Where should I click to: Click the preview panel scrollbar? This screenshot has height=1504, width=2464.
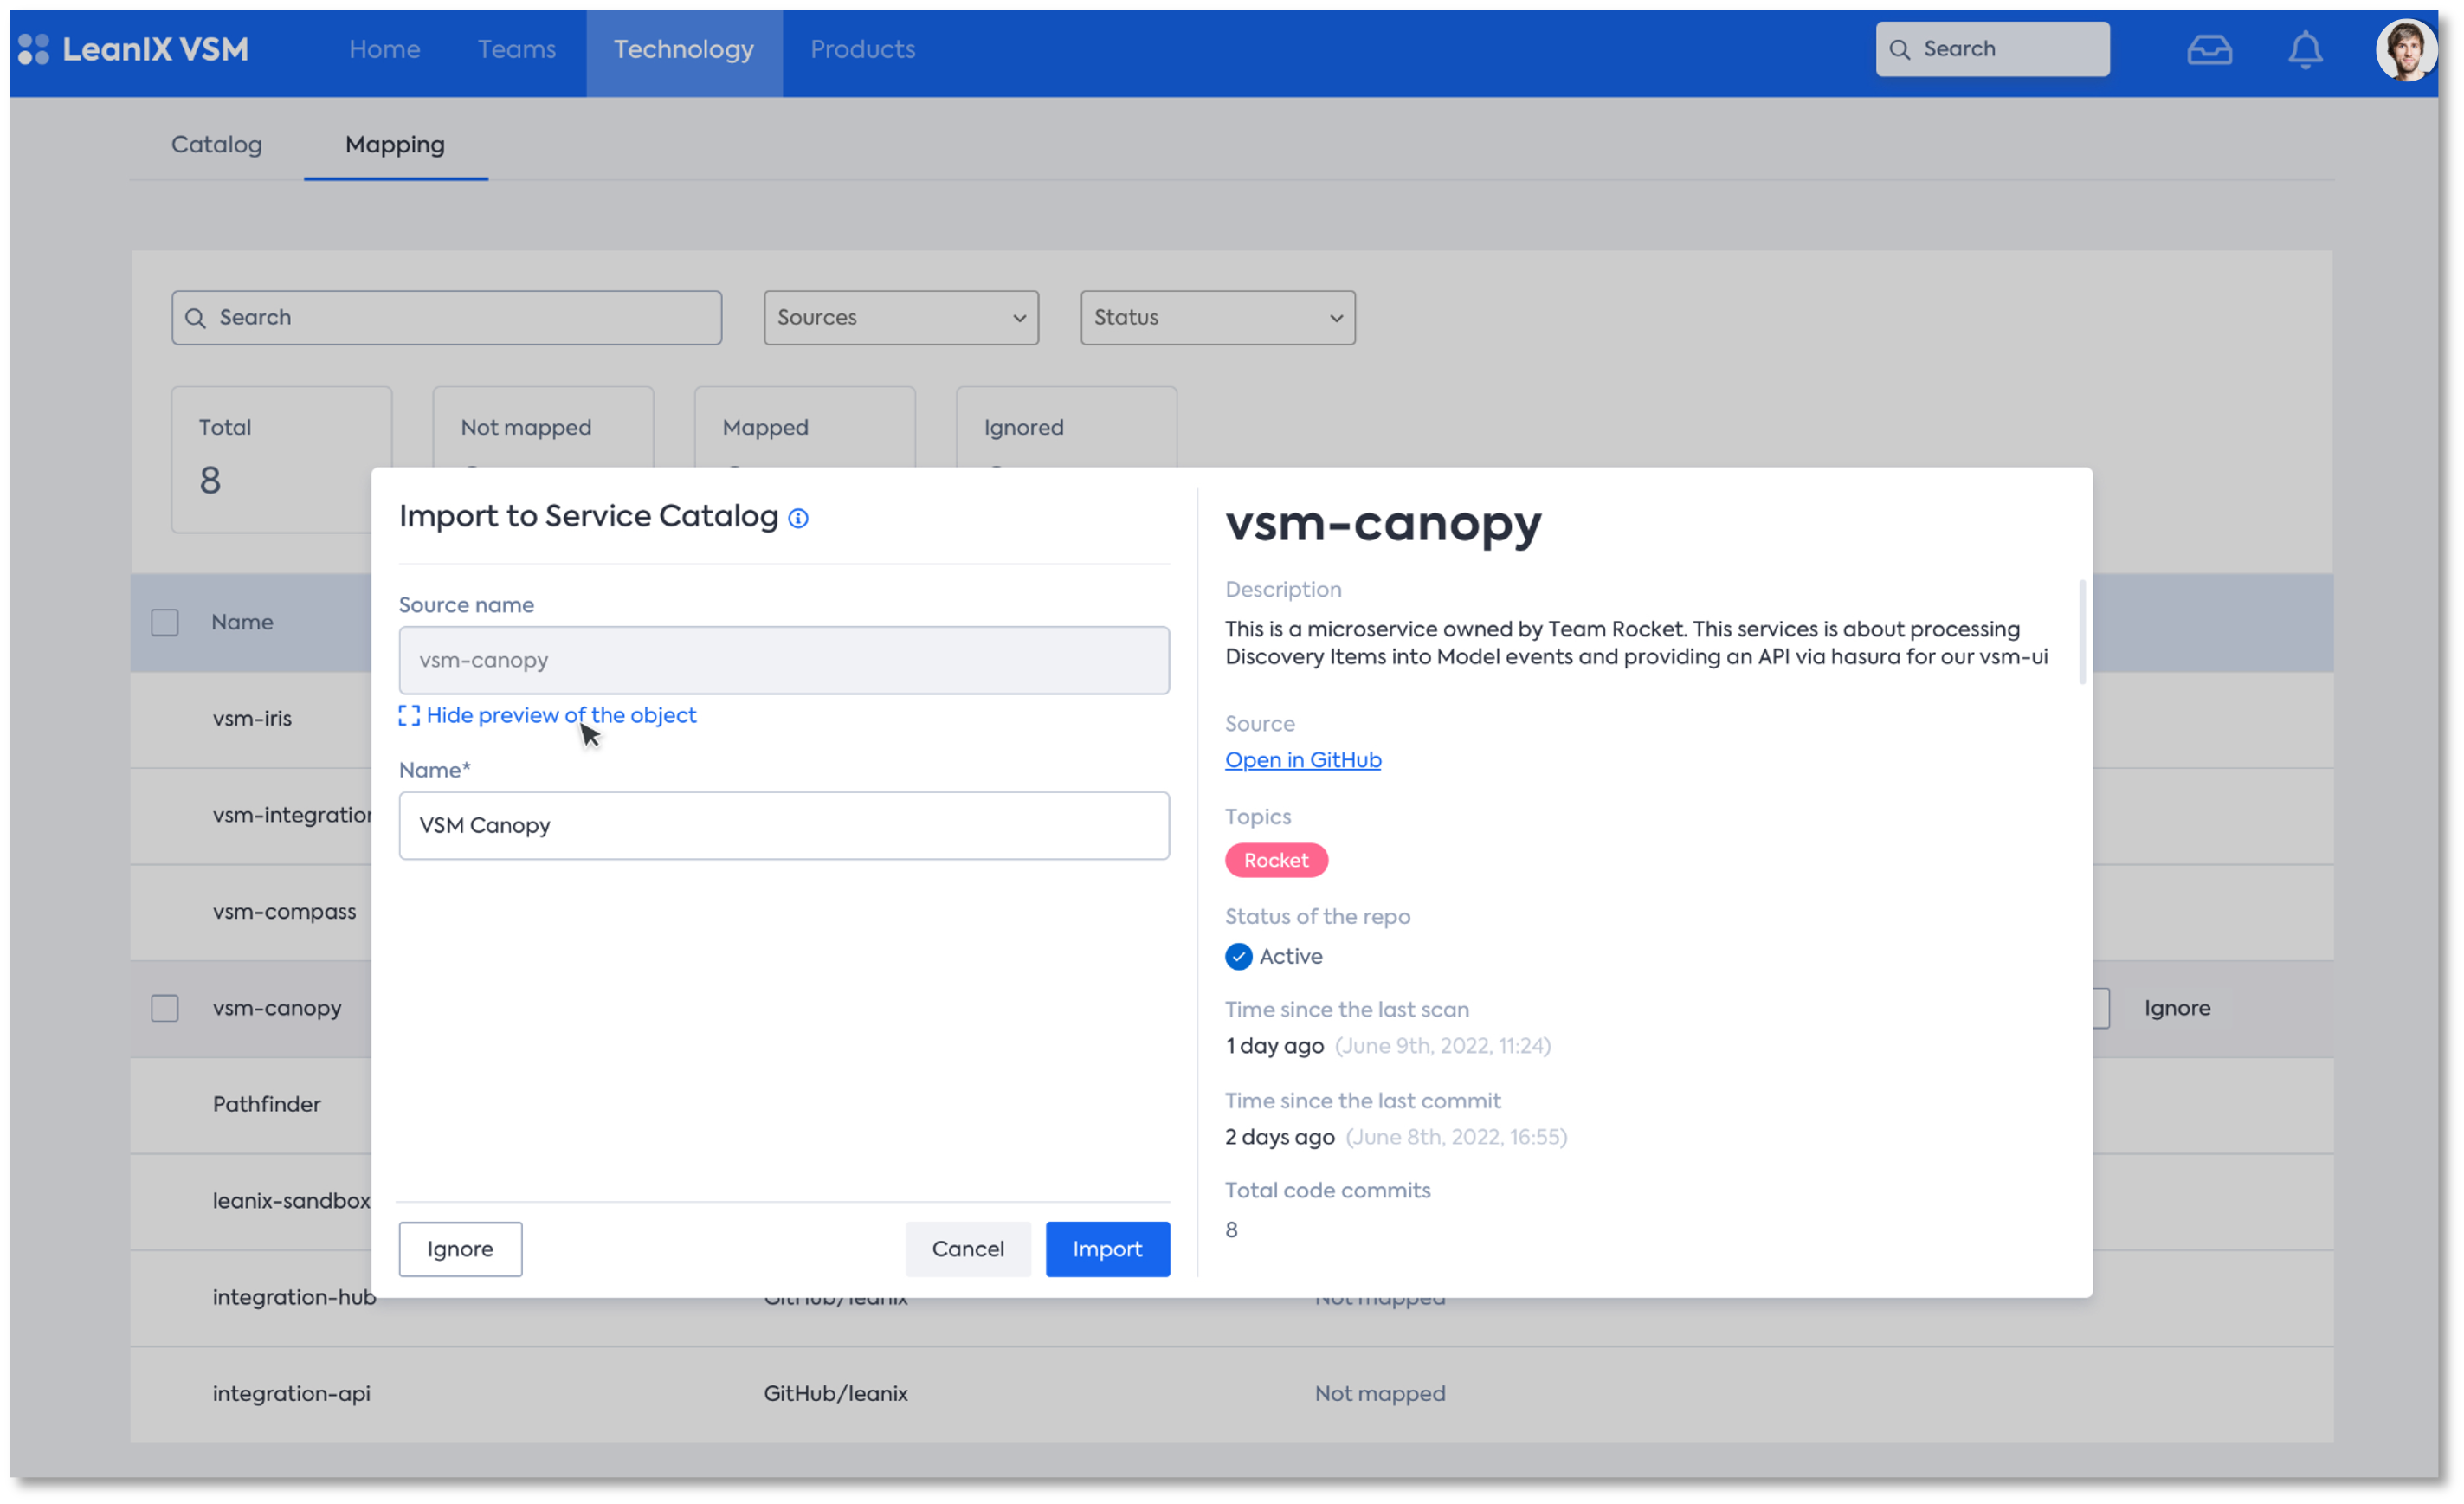click(2082, 632)
